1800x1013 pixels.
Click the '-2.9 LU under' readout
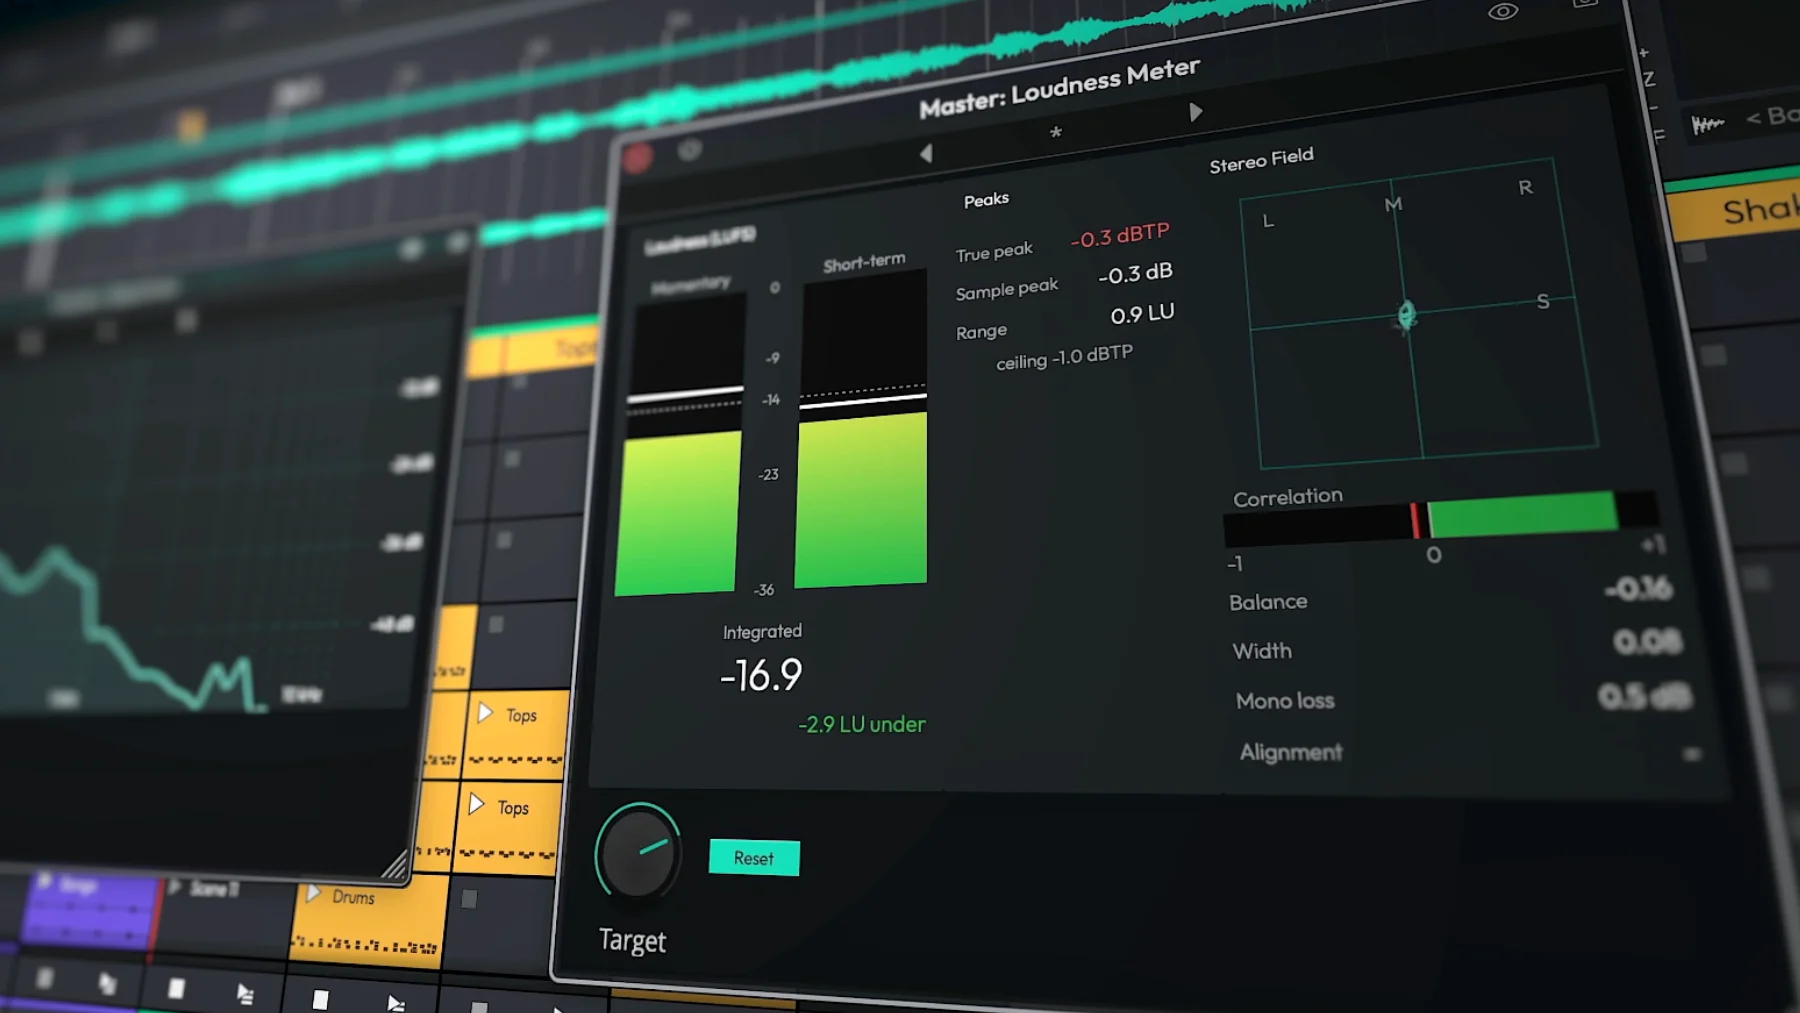pos(862,724)
